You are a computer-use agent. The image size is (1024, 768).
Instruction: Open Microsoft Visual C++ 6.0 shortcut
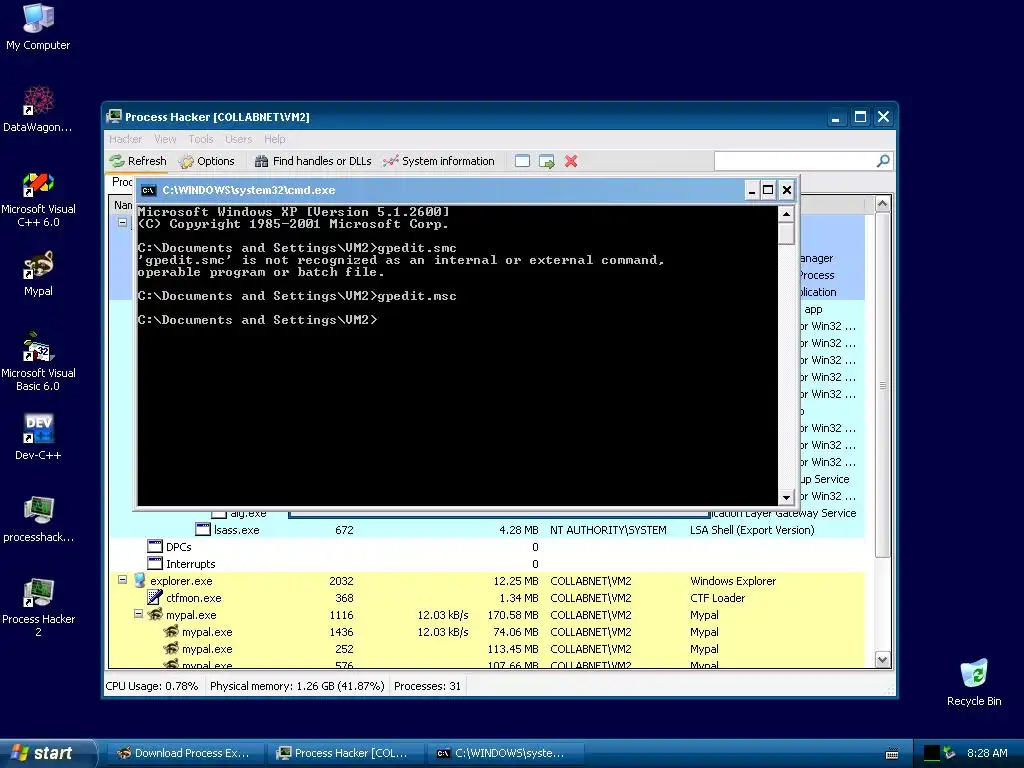(38, 199)
